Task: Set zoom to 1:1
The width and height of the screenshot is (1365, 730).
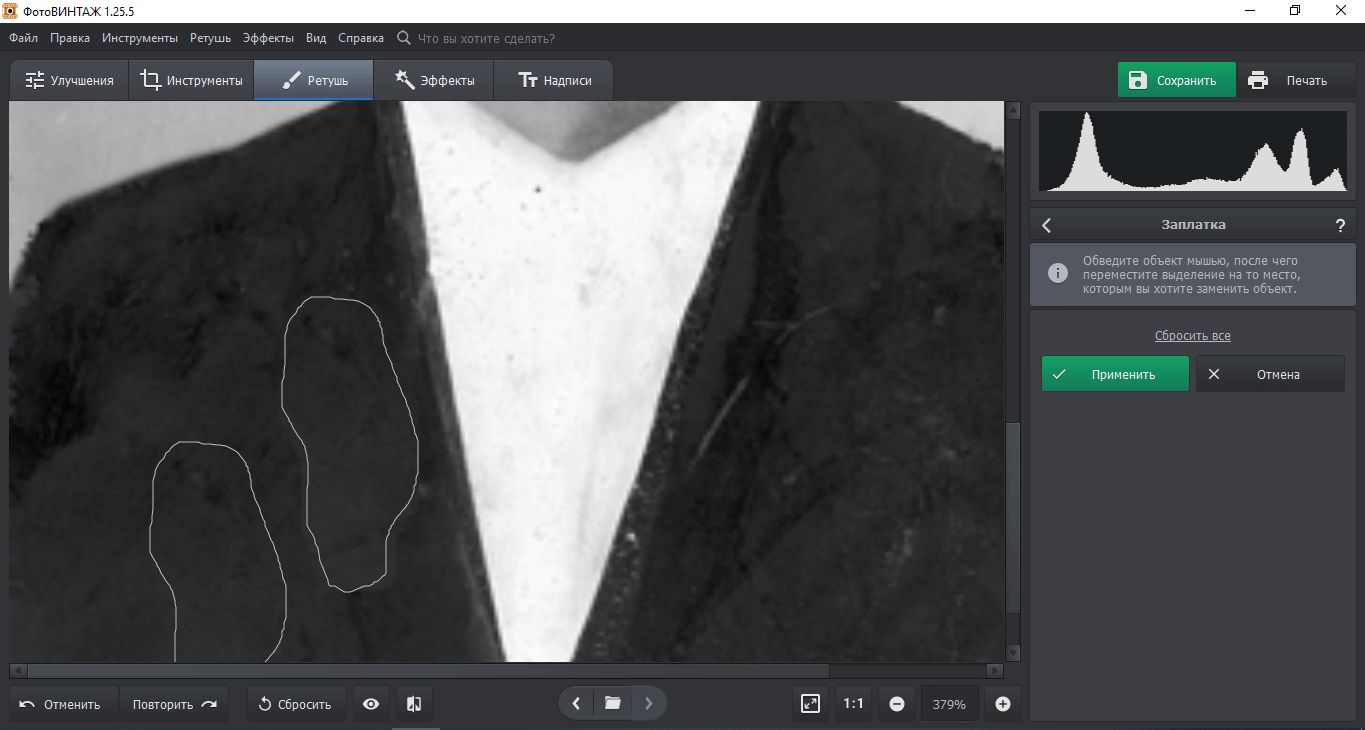Action: point(853,704)
